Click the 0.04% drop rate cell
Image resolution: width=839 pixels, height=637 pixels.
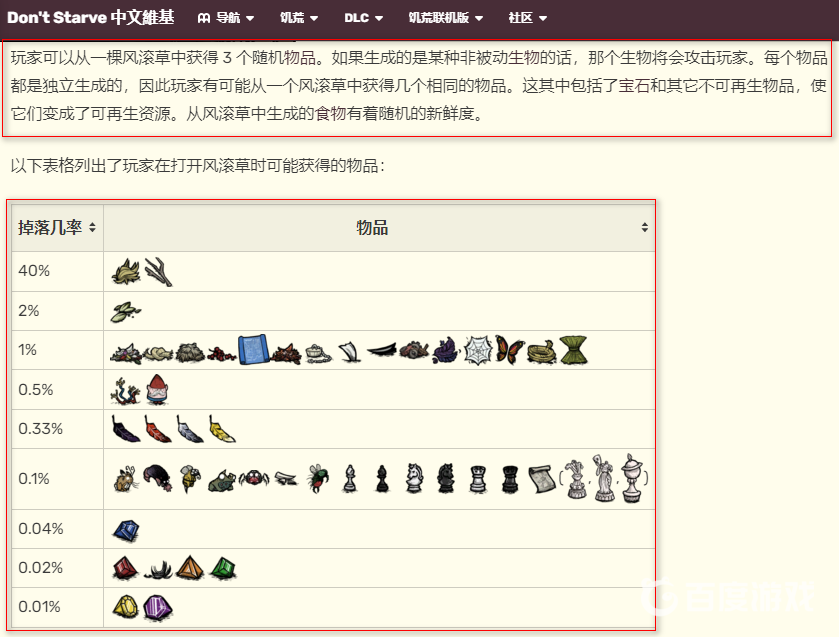click(57, 529)
